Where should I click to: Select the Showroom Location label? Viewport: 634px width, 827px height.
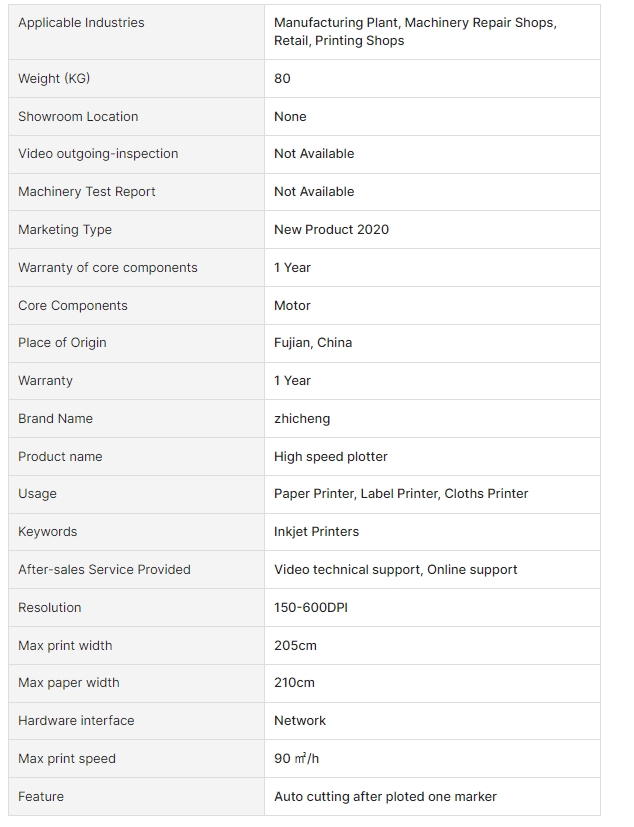coord(78,117)
